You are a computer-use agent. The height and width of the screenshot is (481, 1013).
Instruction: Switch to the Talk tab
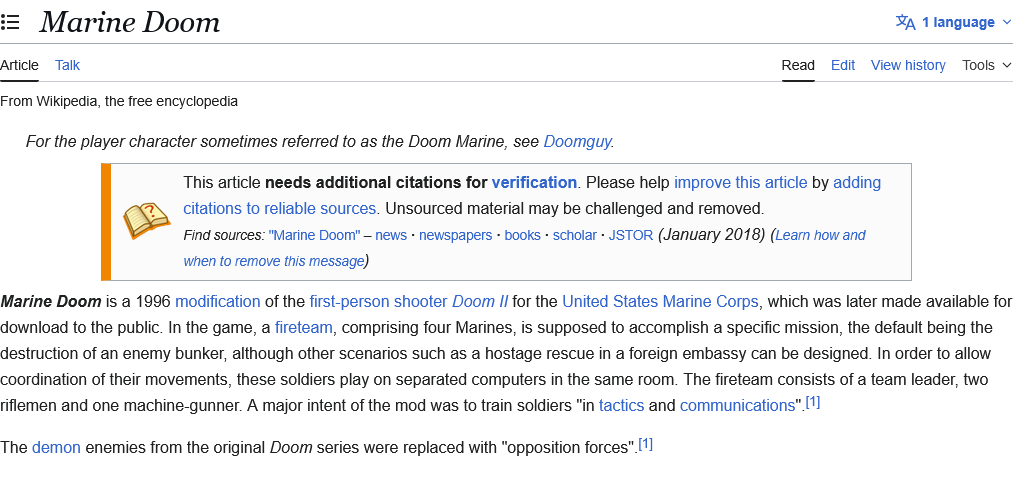tap(67, 65)
